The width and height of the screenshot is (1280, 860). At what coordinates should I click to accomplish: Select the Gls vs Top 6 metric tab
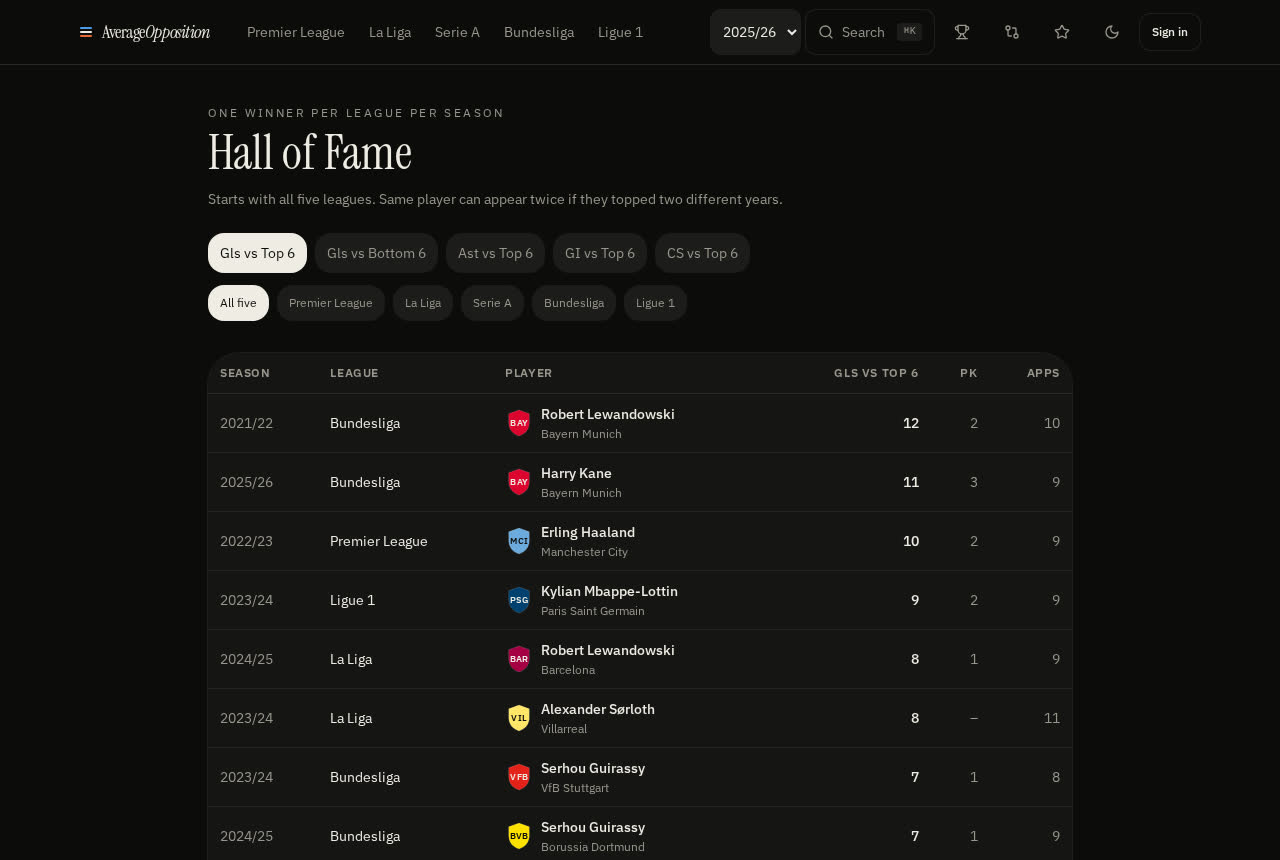pyautogui.click(x=257, y=253)
